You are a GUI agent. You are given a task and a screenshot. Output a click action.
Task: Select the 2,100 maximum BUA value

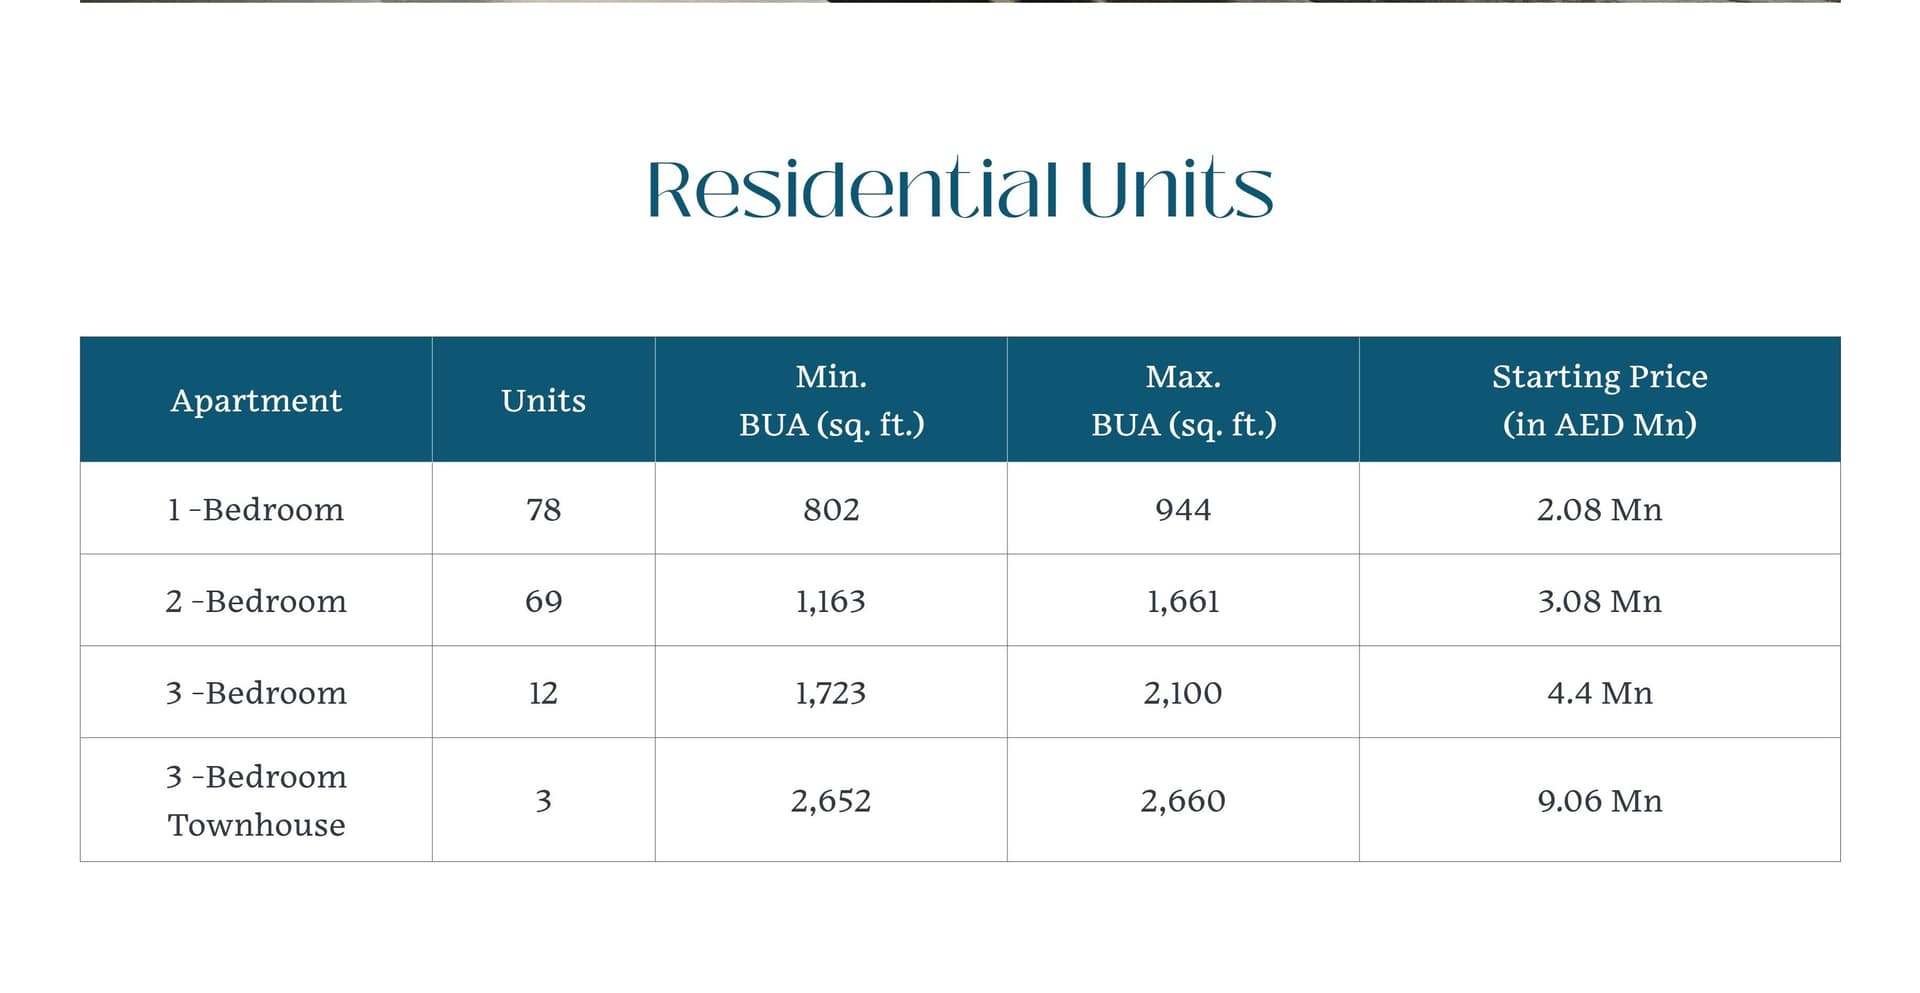point(1183,693)
